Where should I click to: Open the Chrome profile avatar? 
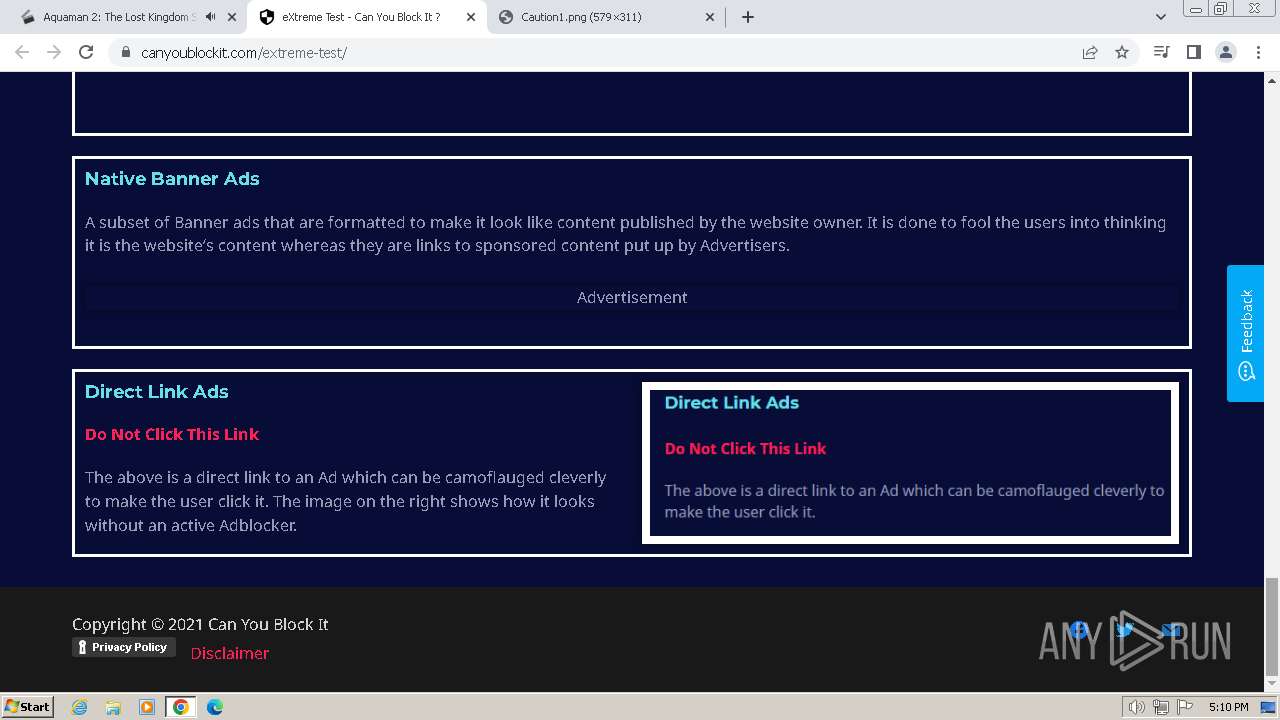click(1226, 52)
